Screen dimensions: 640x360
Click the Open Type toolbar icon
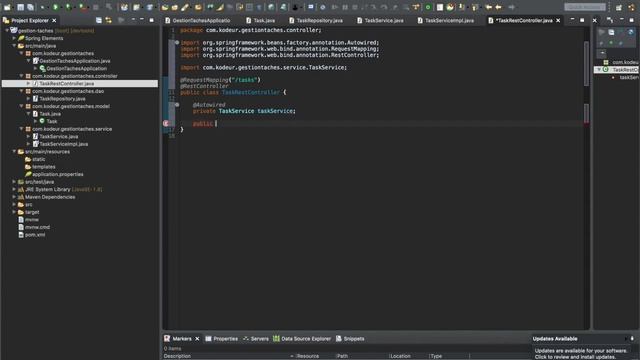(165, 7)
